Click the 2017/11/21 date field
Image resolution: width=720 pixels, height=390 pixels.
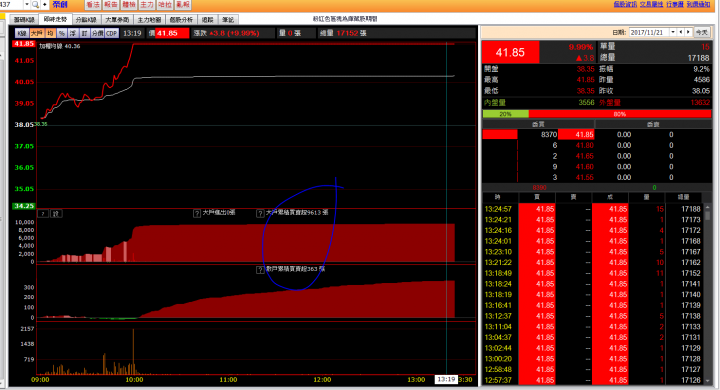(649, 32)
